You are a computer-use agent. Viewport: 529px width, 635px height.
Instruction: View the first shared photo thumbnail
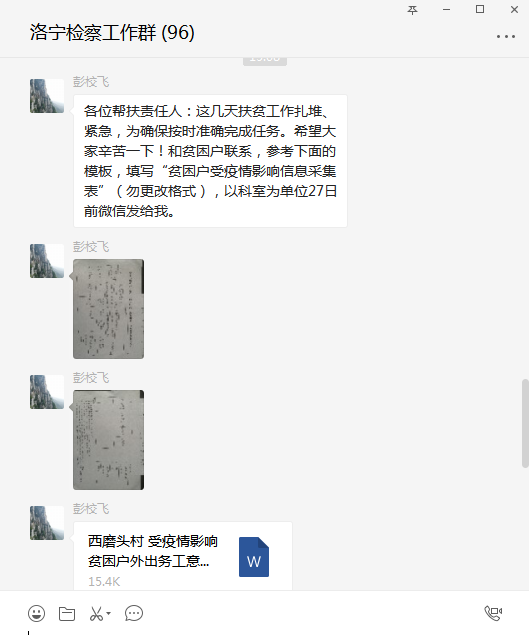(x=109, y=309)
